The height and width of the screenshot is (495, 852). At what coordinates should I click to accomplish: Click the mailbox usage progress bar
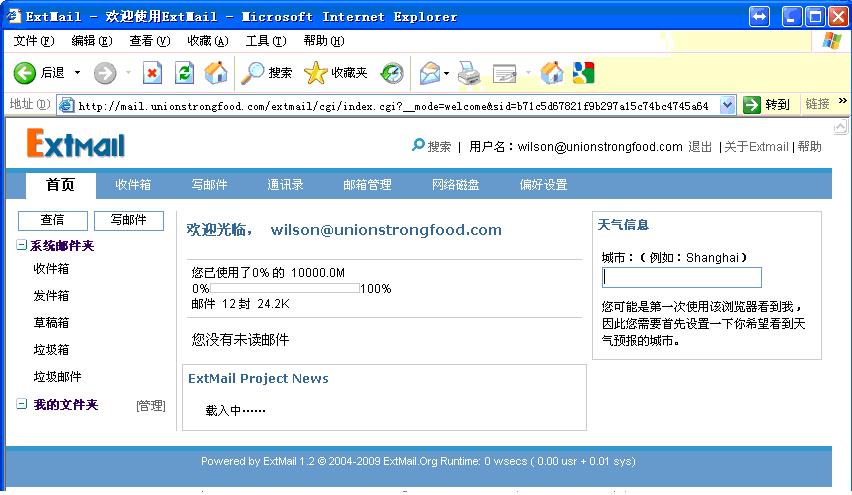coord(285,289)
